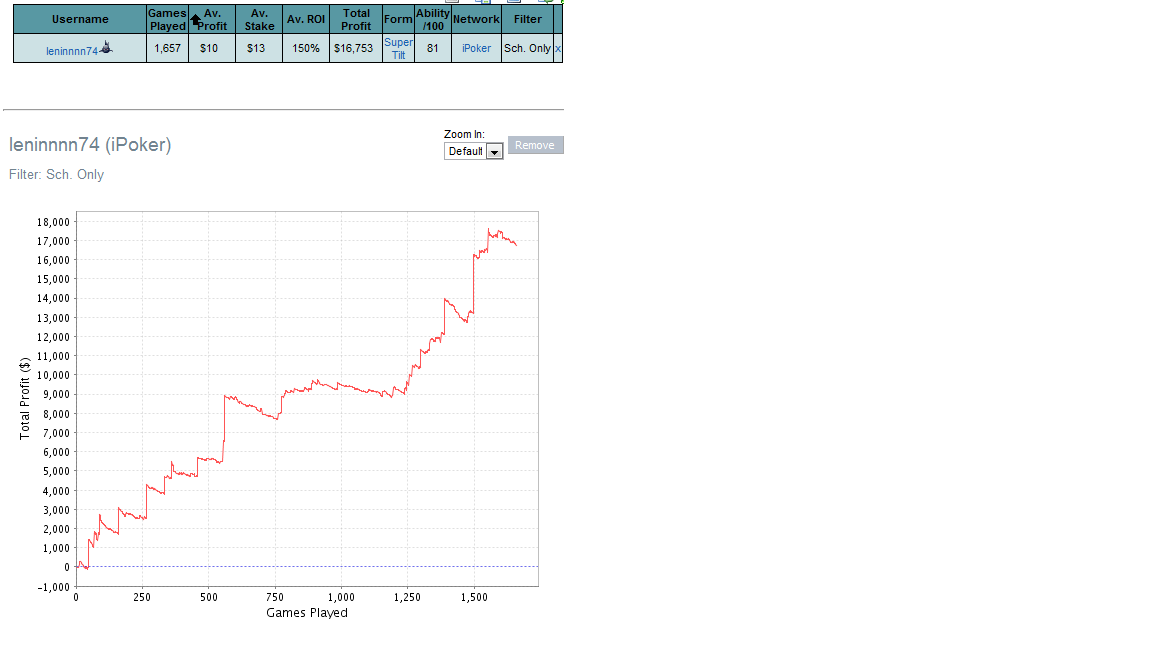The image size is (1152, 648).
Task: Click the leninnnn74 (iPoker) chart heading
Action: click(x=90, y=145)
